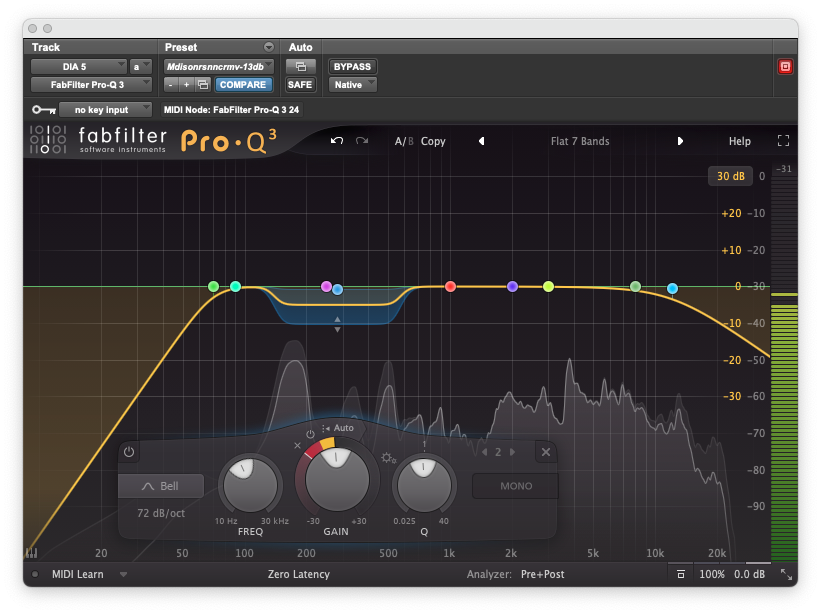Select next band arrow beside 2

coord(512,452)
